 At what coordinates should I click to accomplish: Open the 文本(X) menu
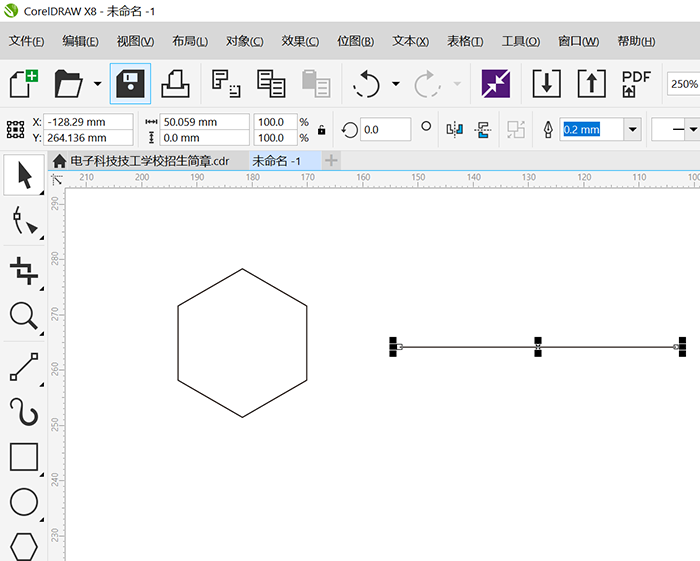pos(411,41)
